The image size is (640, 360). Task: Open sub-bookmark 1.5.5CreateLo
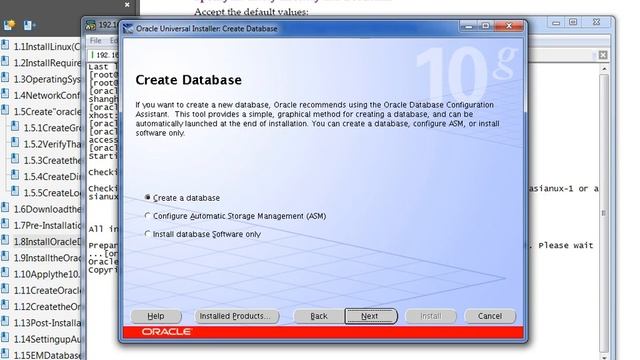tap(52, 193)
